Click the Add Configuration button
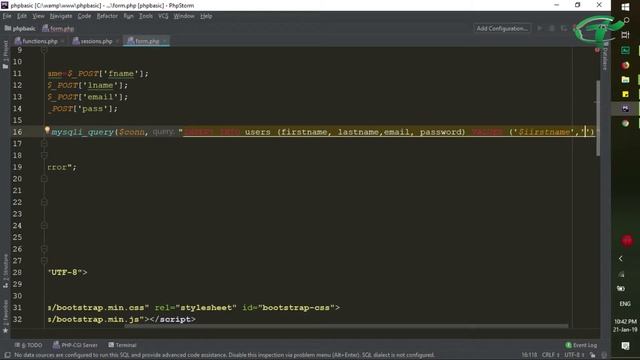Image resolution: width=640 pixels, height=360 pixels. click(502, 28)
